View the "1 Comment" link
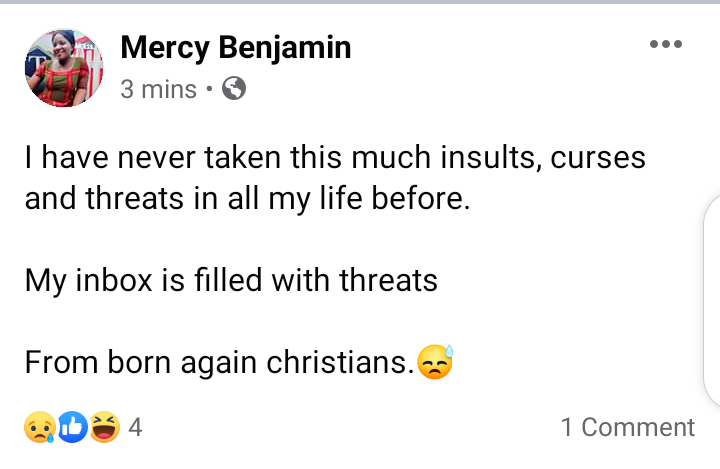The height and width of the screenshot is (469, 720). (x=627, y=427)
